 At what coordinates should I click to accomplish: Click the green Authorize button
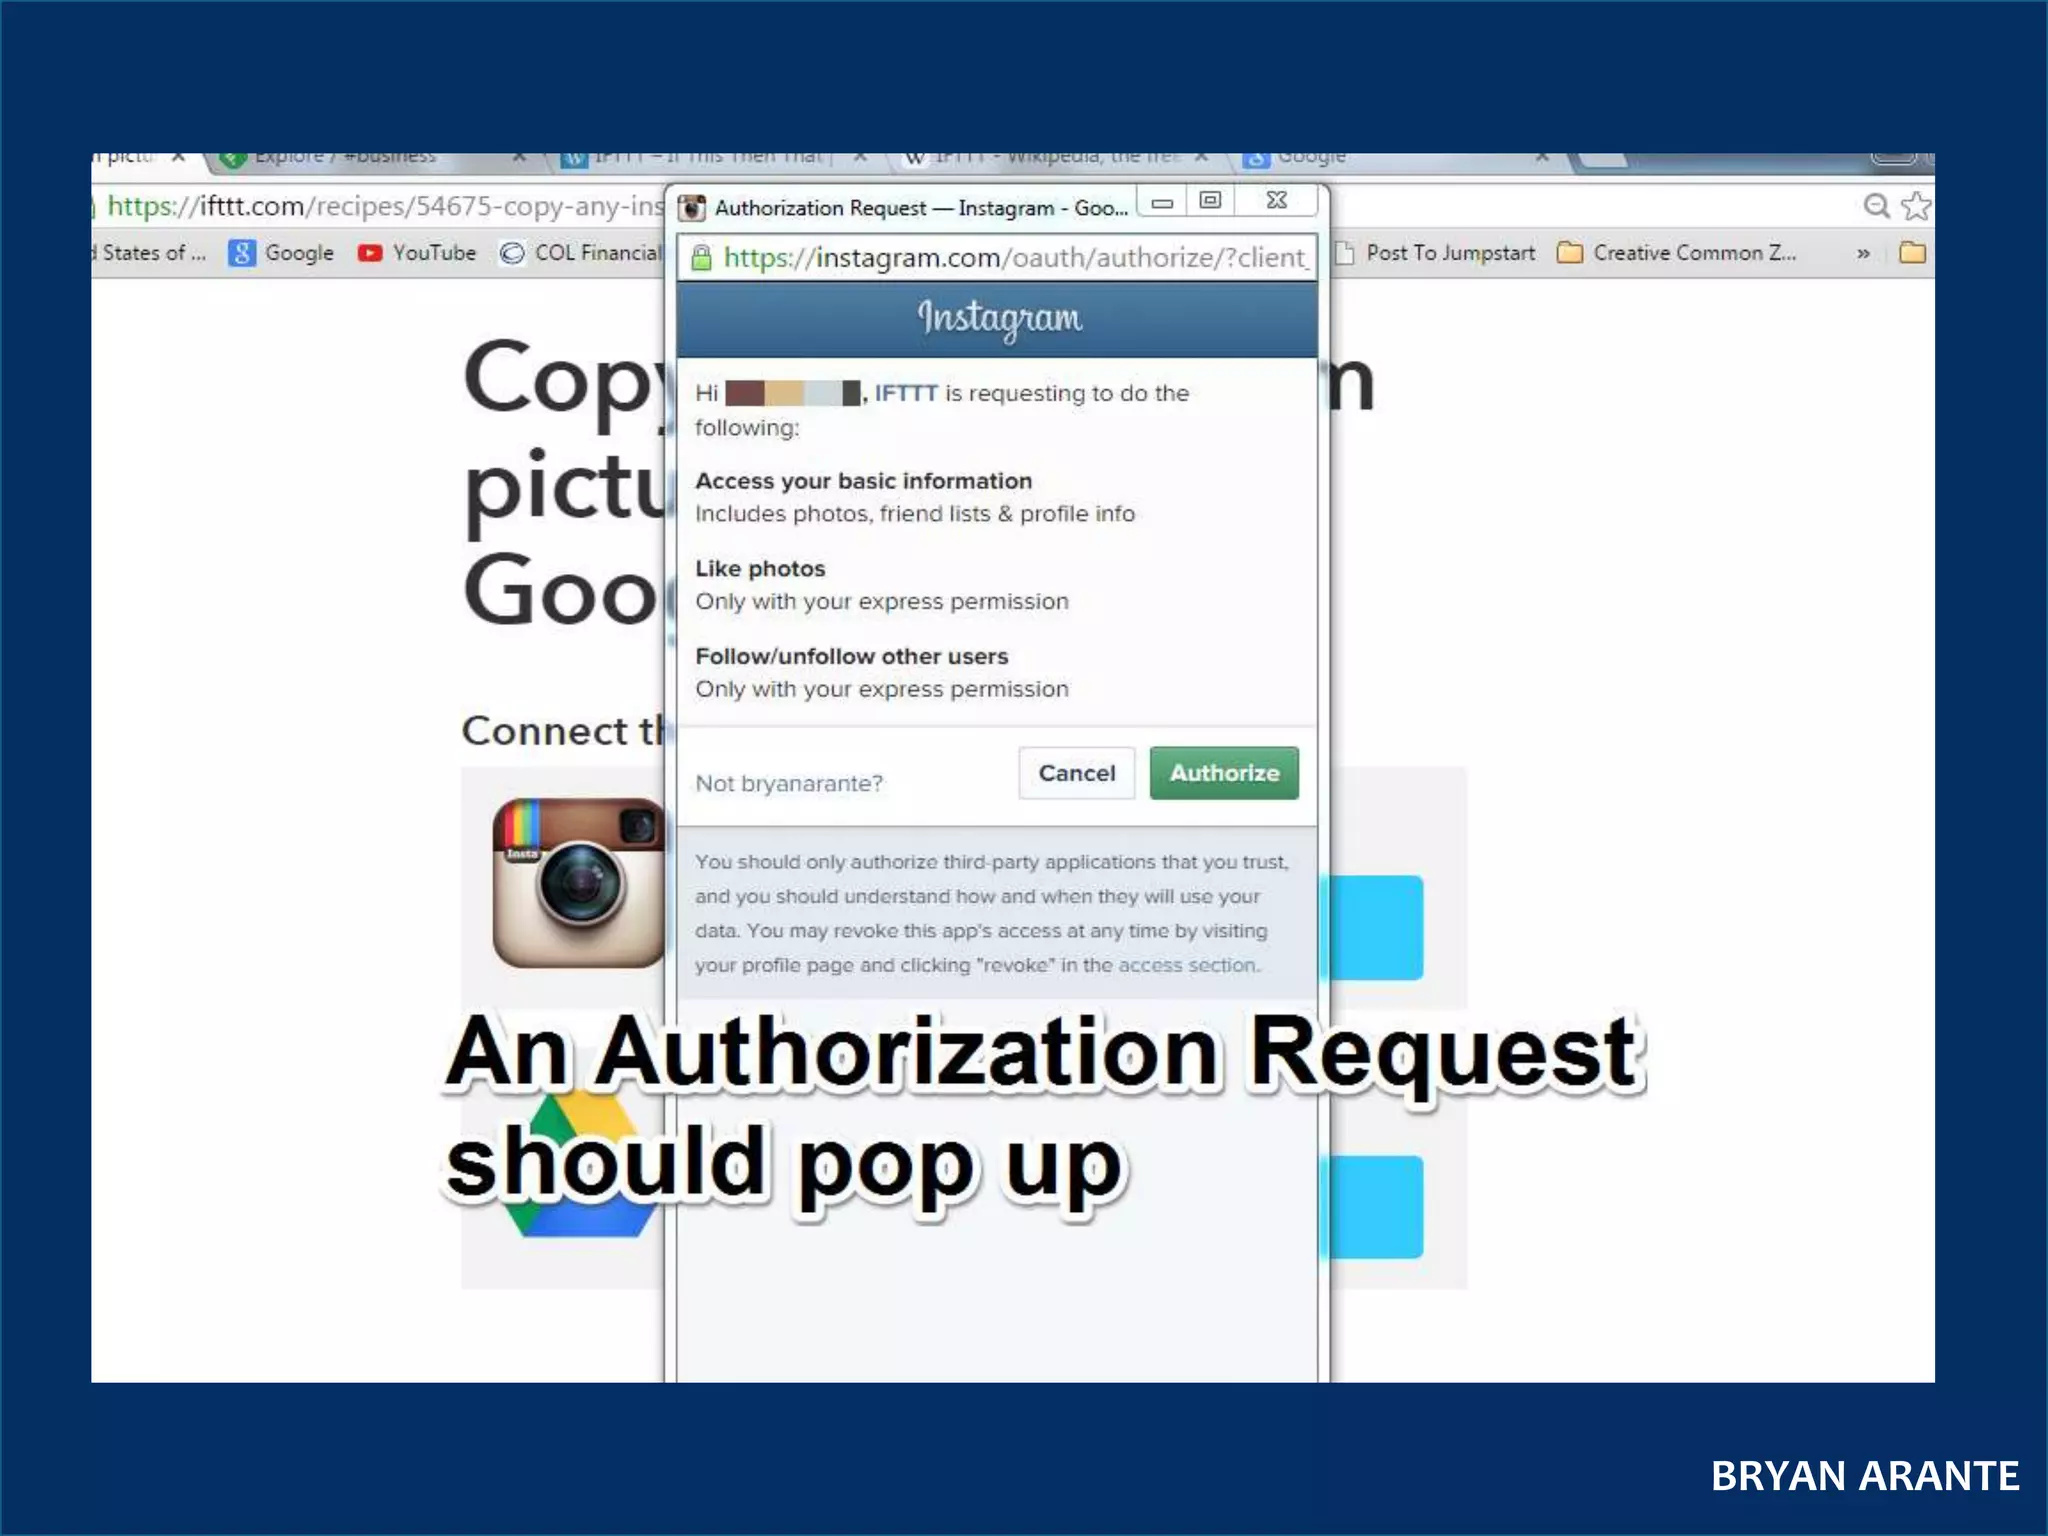1223,773
